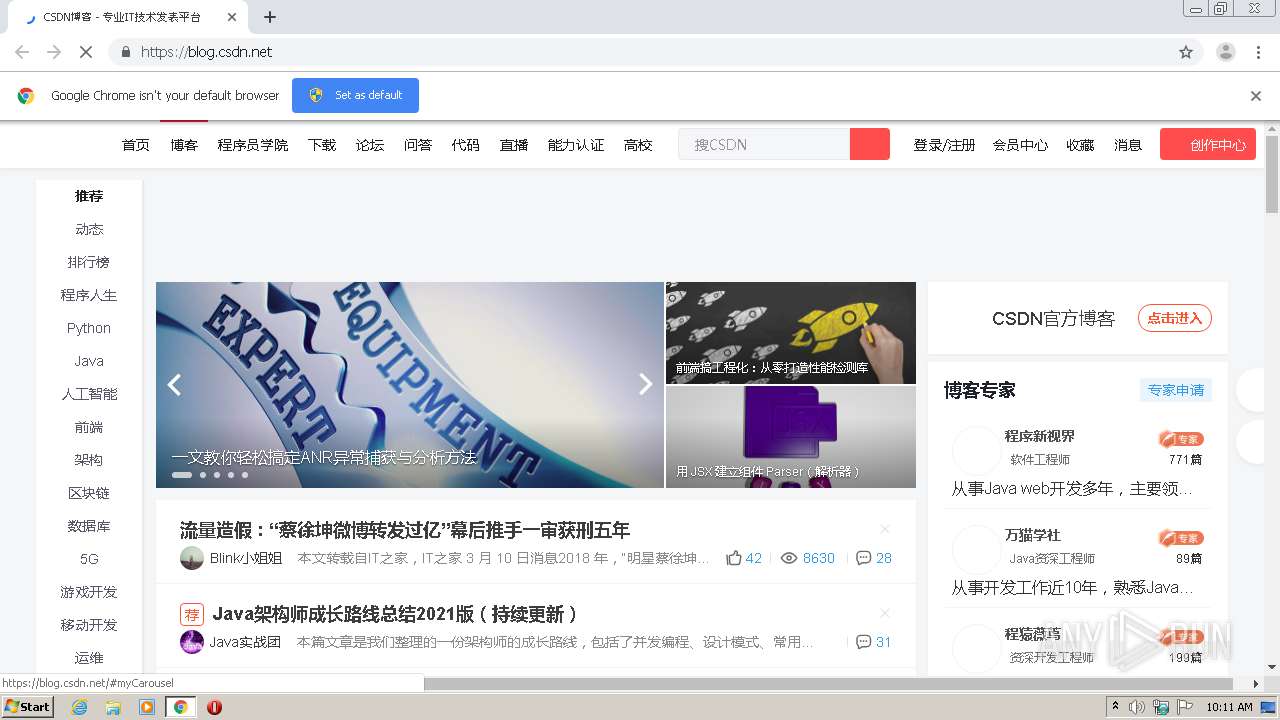This screenshot has width=1280, height=720.
Task: Click the red CSDN search button
Action: pyautogui.click(x=870, y=144)
